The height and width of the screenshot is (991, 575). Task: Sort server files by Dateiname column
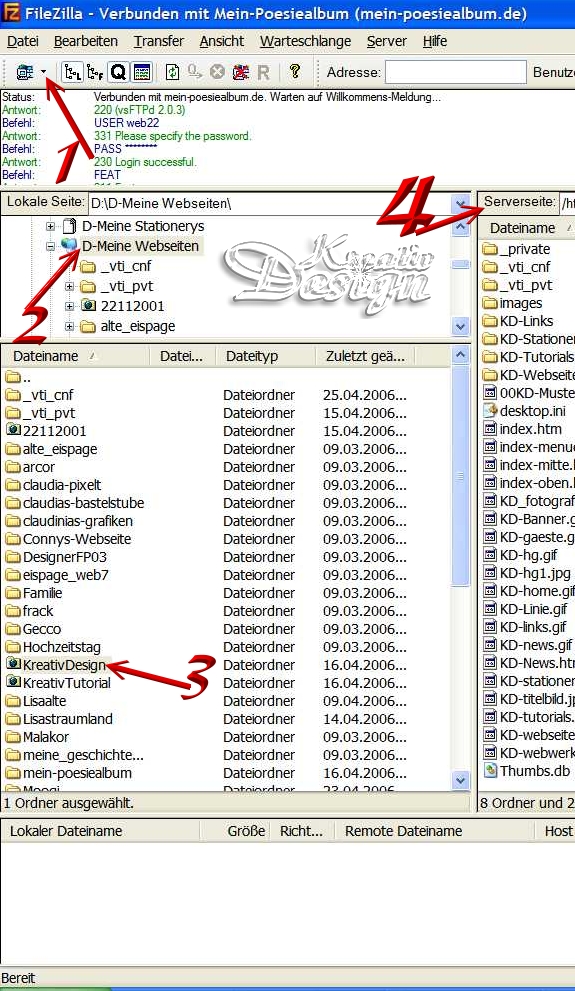click(x=526, y=228)
